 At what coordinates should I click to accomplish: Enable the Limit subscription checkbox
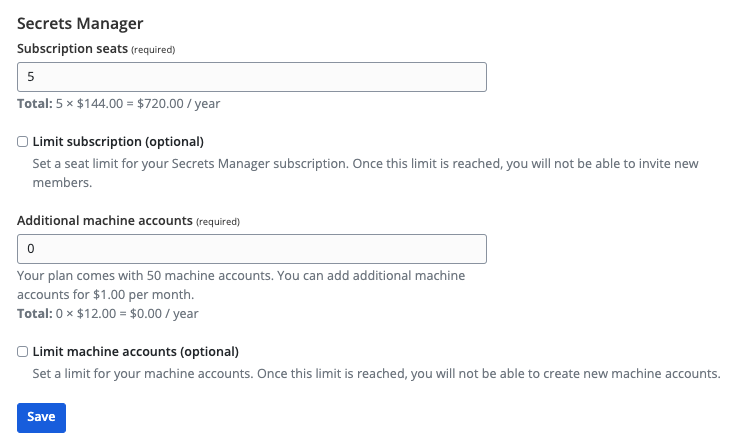click(23, 142)
